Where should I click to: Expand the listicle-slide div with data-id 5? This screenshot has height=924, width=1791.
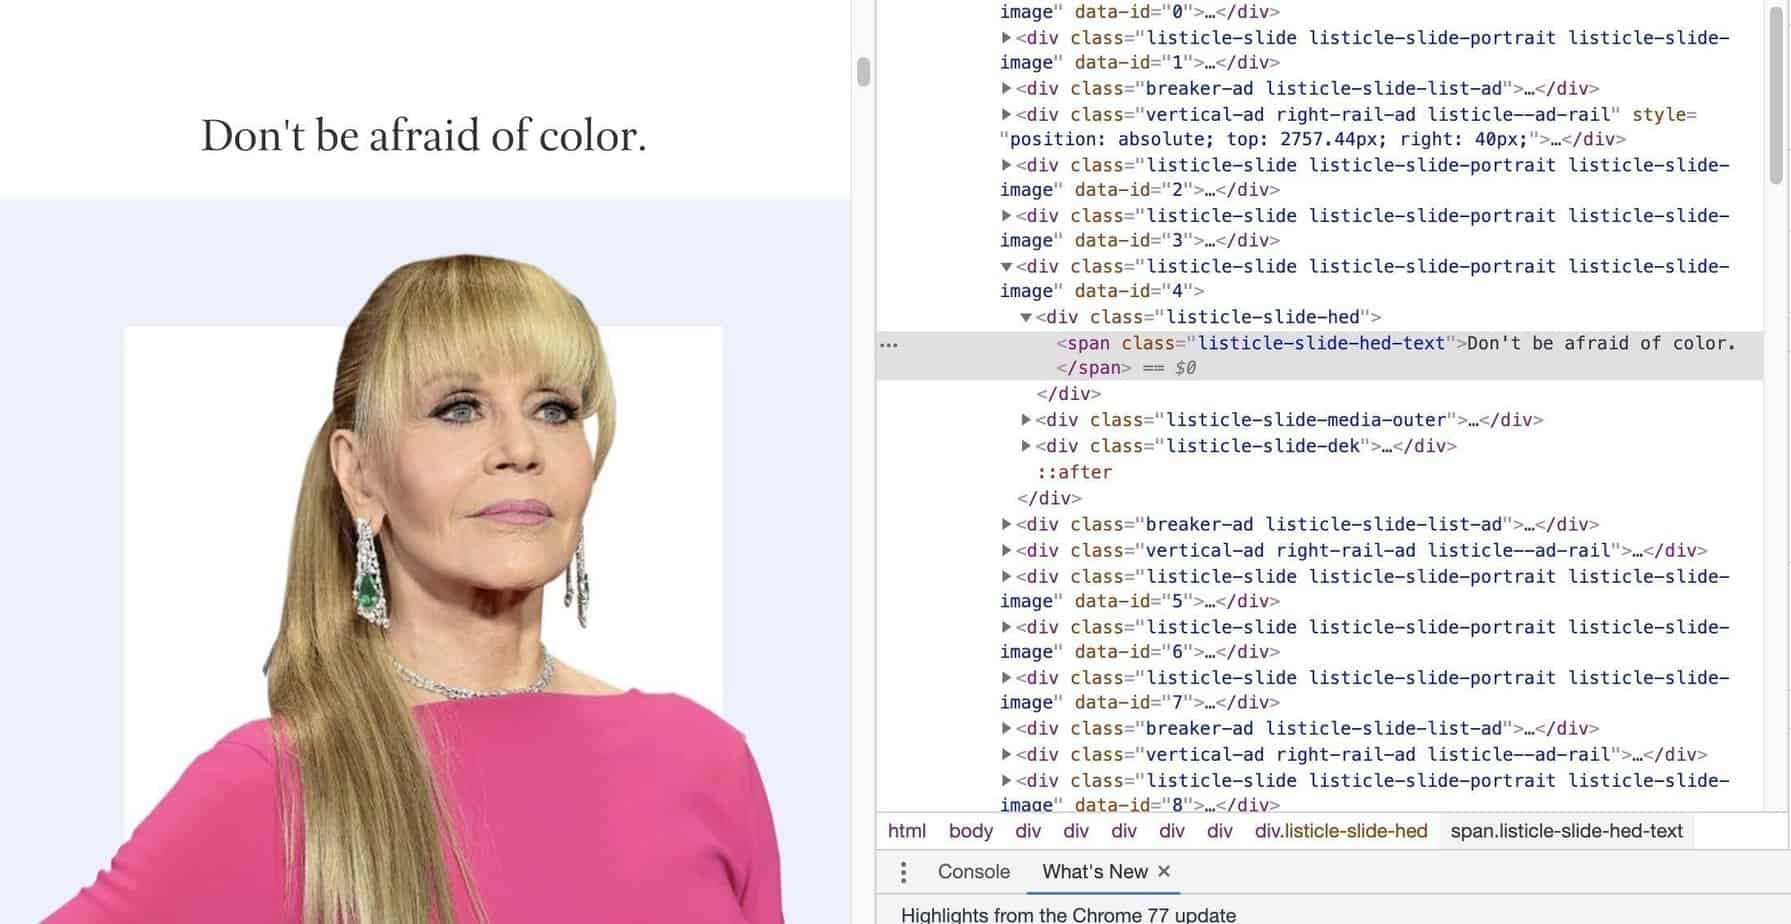point(1006,577)
